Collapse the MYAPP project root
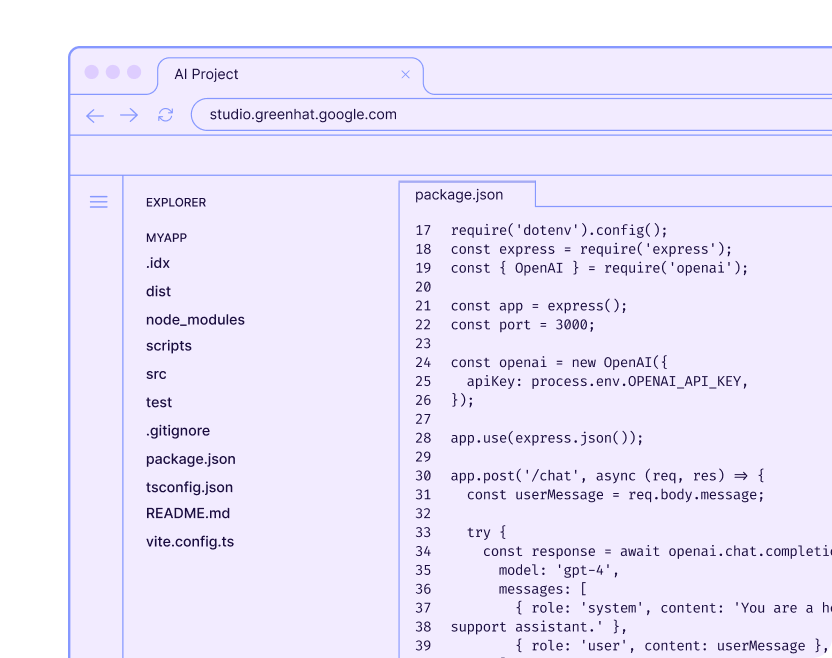 (x=166, y=238)
